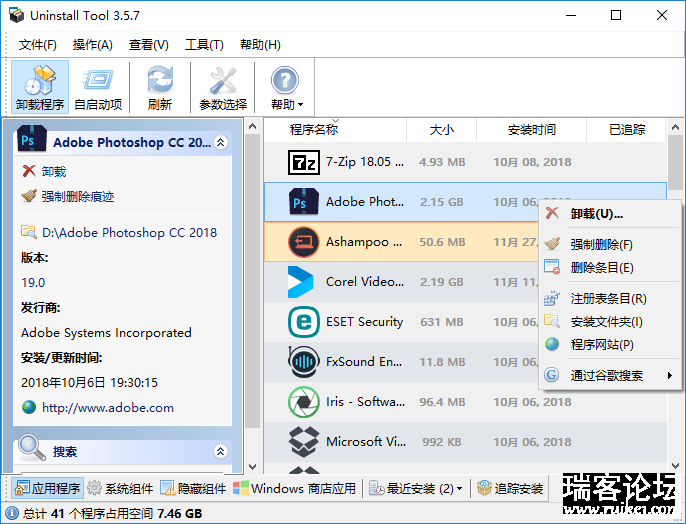This screenshot has width=686, height=524.
Task: Click sidebar scrollbar down arrow
Action: coord(252,467)
